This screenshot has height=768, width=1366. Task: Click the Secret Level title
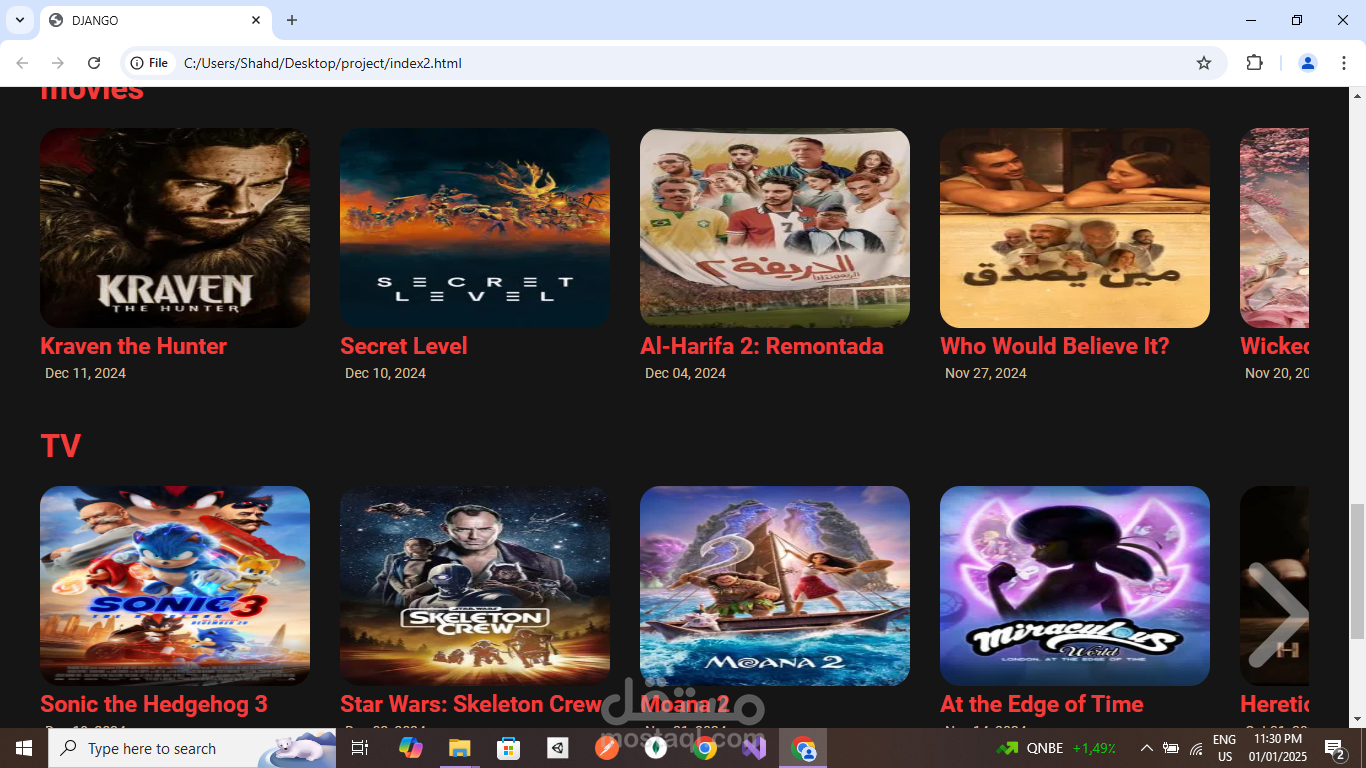[404, 346]
